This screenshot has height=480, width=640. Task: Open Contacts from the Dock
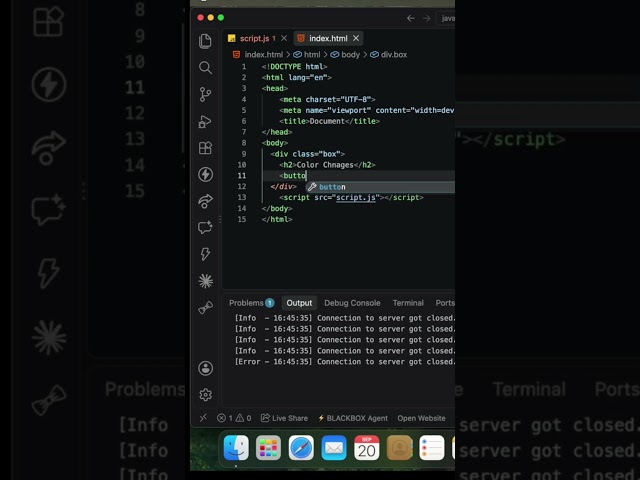click(399, 447)
